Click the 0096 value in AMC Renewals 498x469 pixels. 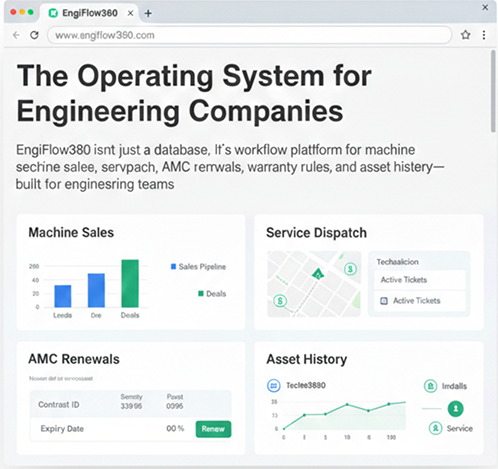[175, 406]
